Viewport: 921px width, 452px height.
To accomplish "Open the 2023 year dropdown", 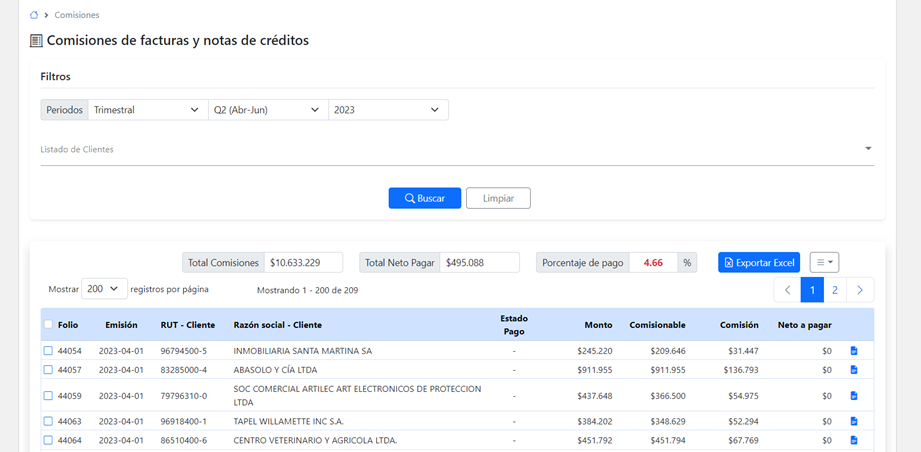I will [x=388, y=110].
